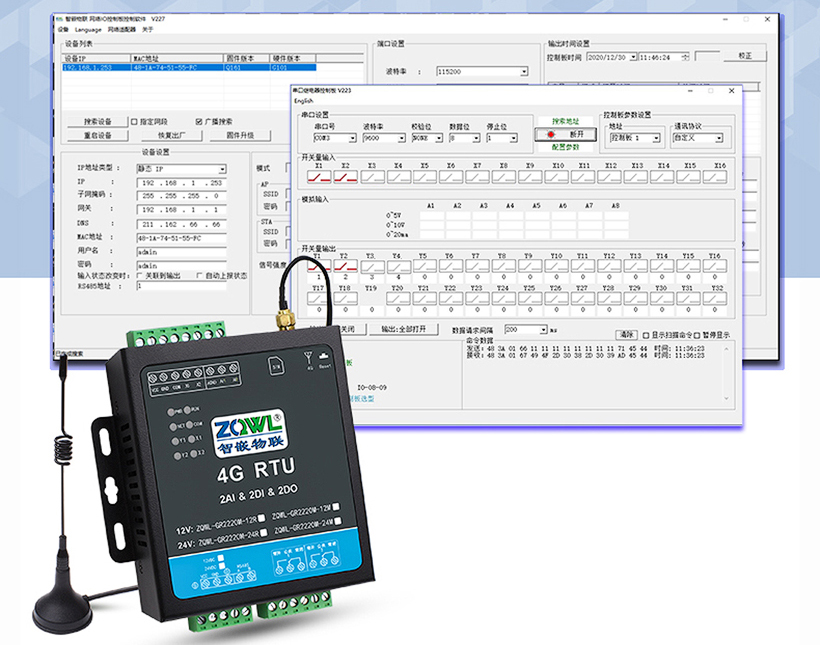820x645 pixels.
Task: Open the 115200 baud rate dropdown
Action: (x=523, y=72)
